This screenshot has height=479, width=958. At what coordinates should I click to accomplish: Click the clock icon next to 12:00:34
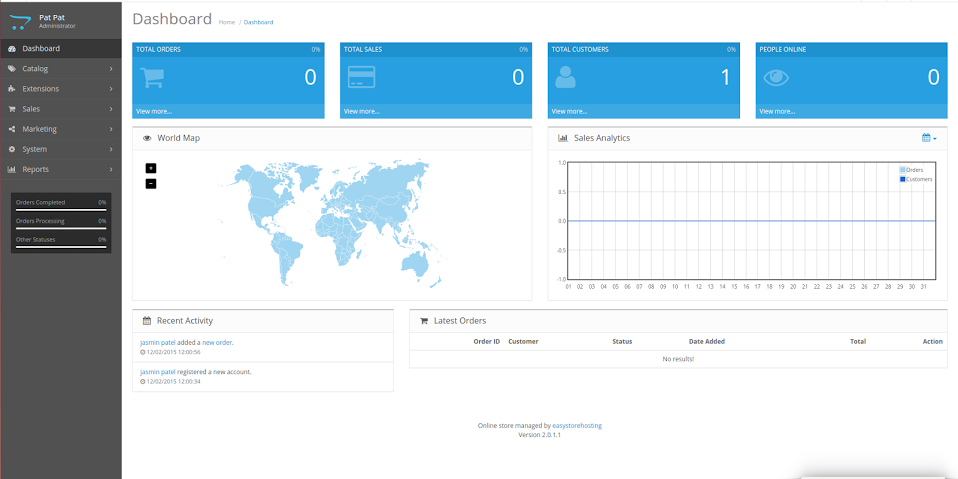point(142,382)
